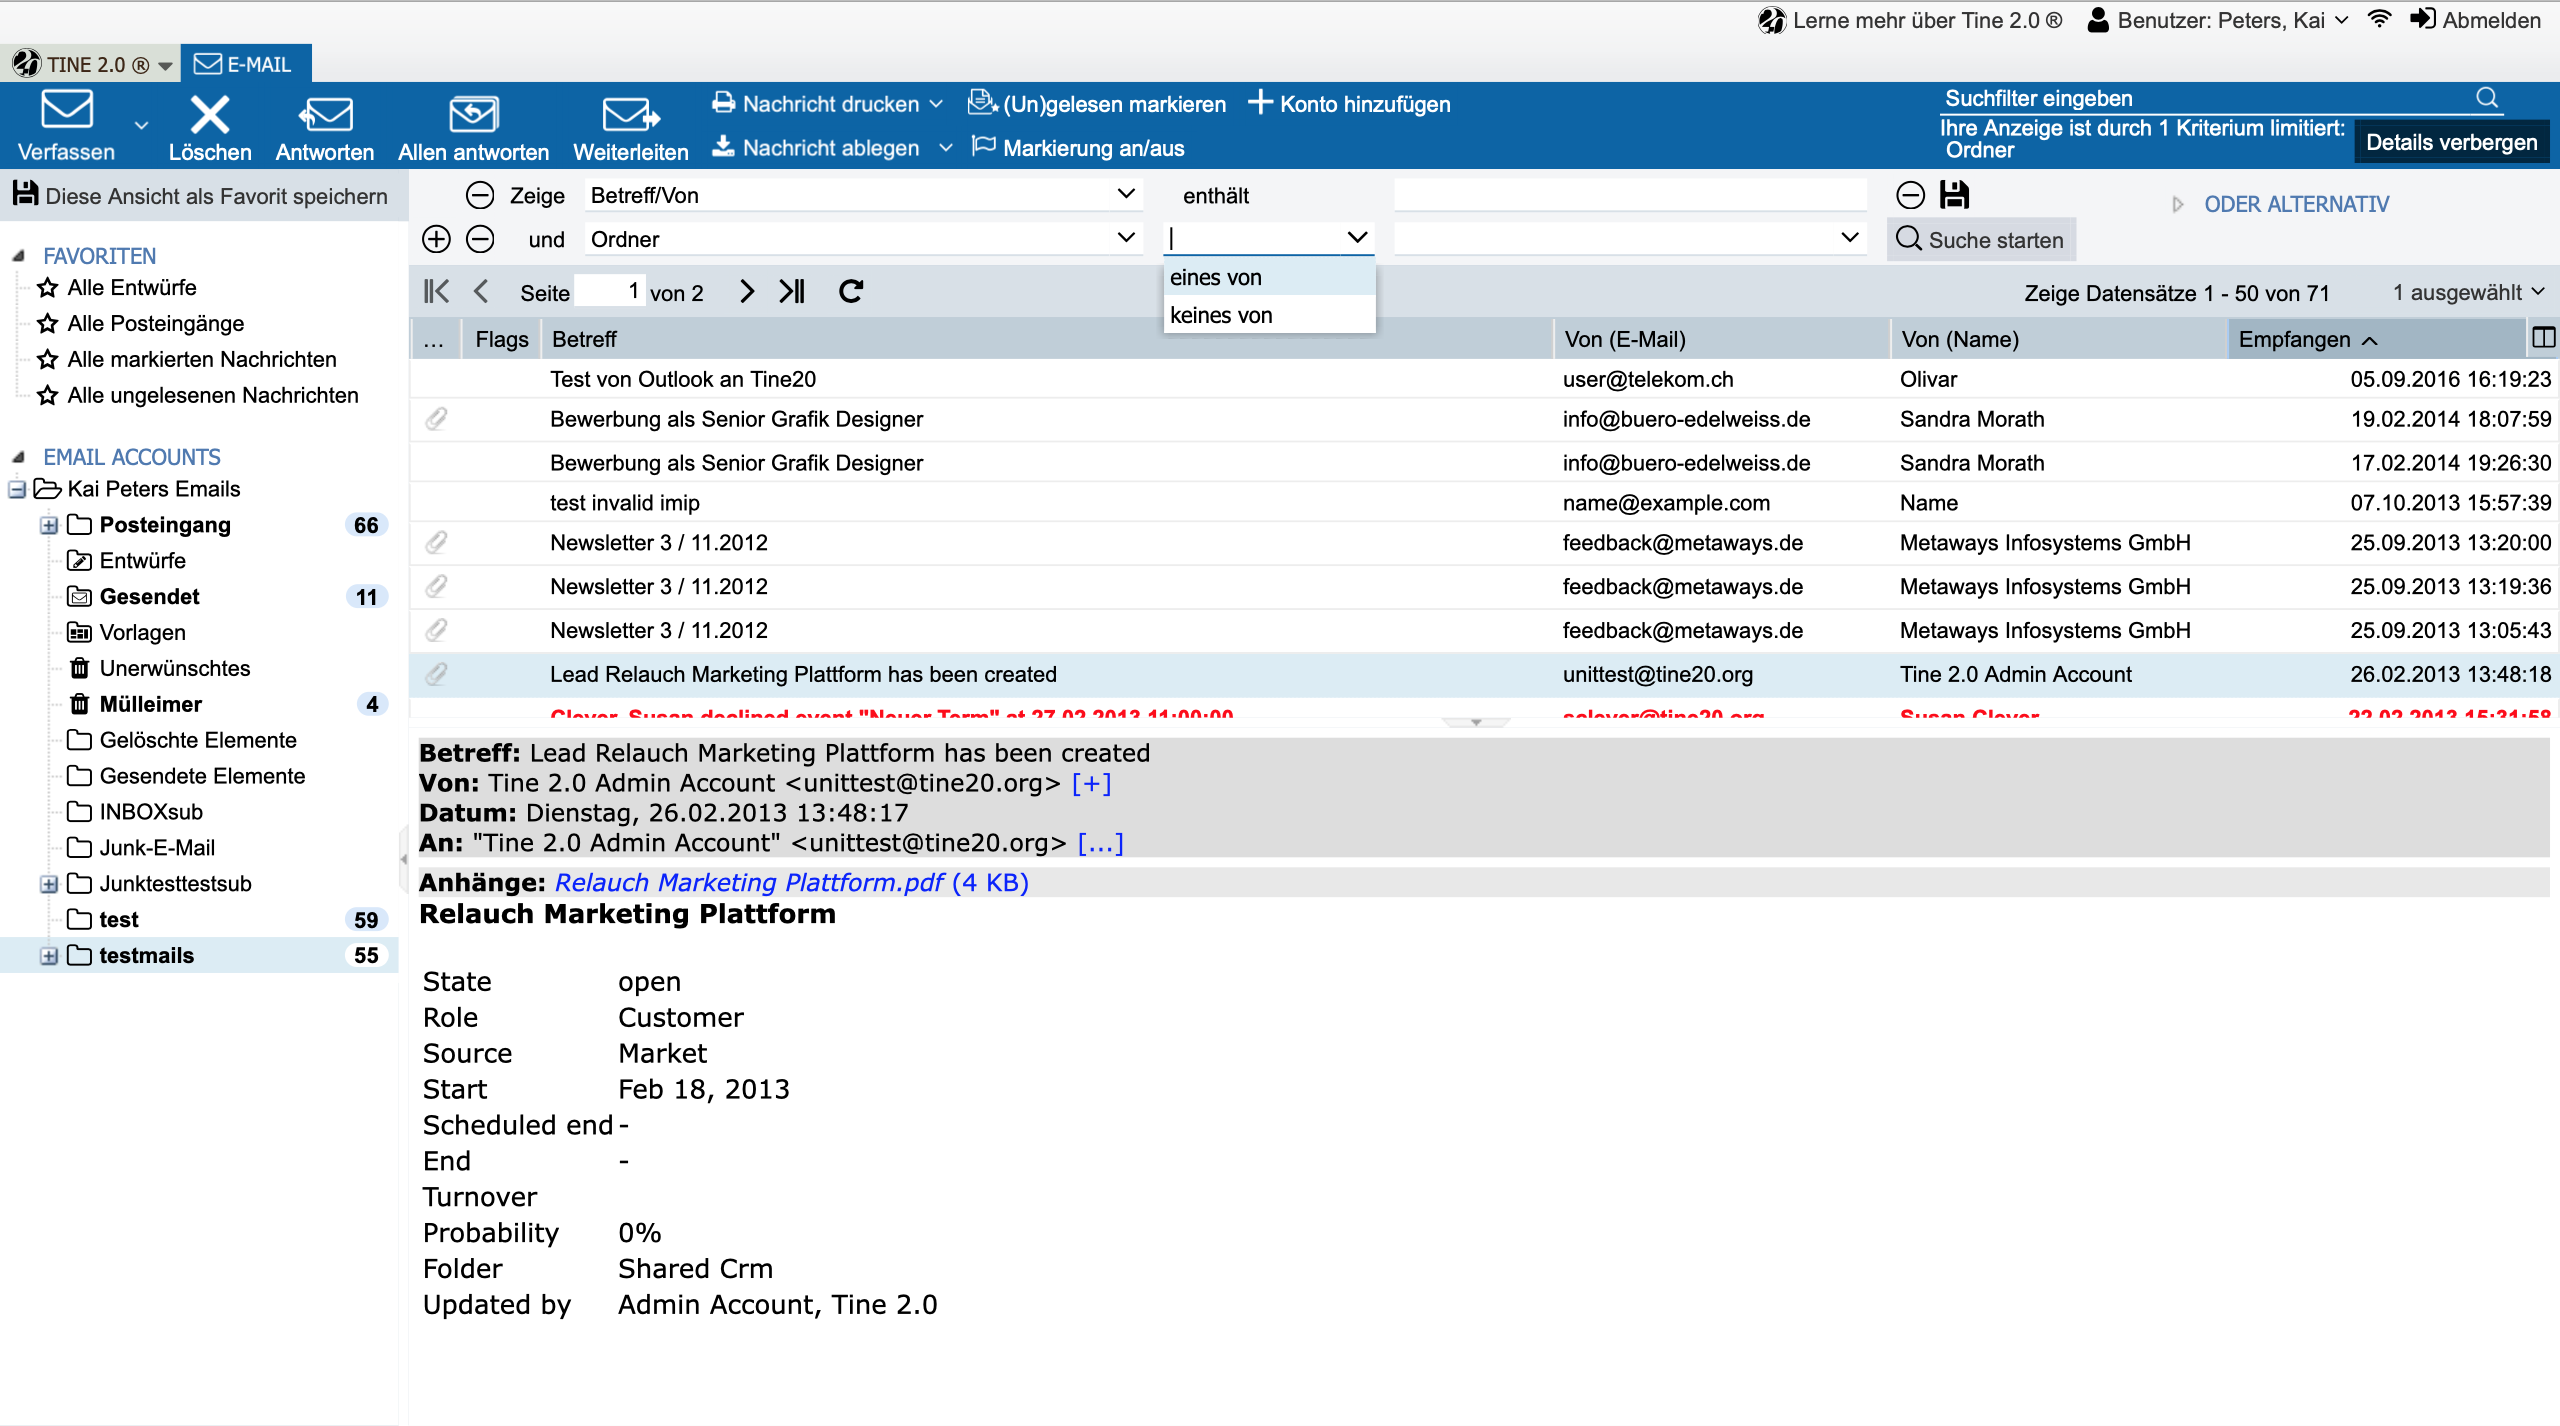Click the save filter floppy disk icon
The height and width of the screenshot is (1426, 2560).
[1954, 195]
